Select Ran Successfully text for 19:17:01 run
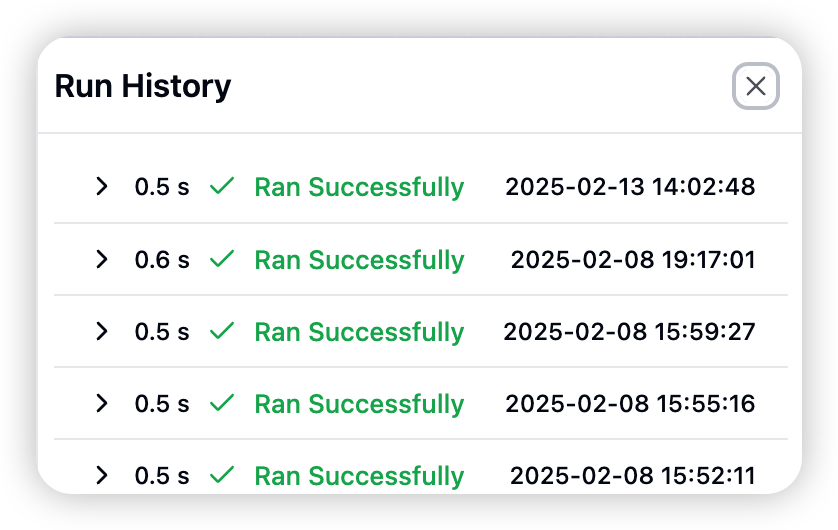 click(359, 260)
